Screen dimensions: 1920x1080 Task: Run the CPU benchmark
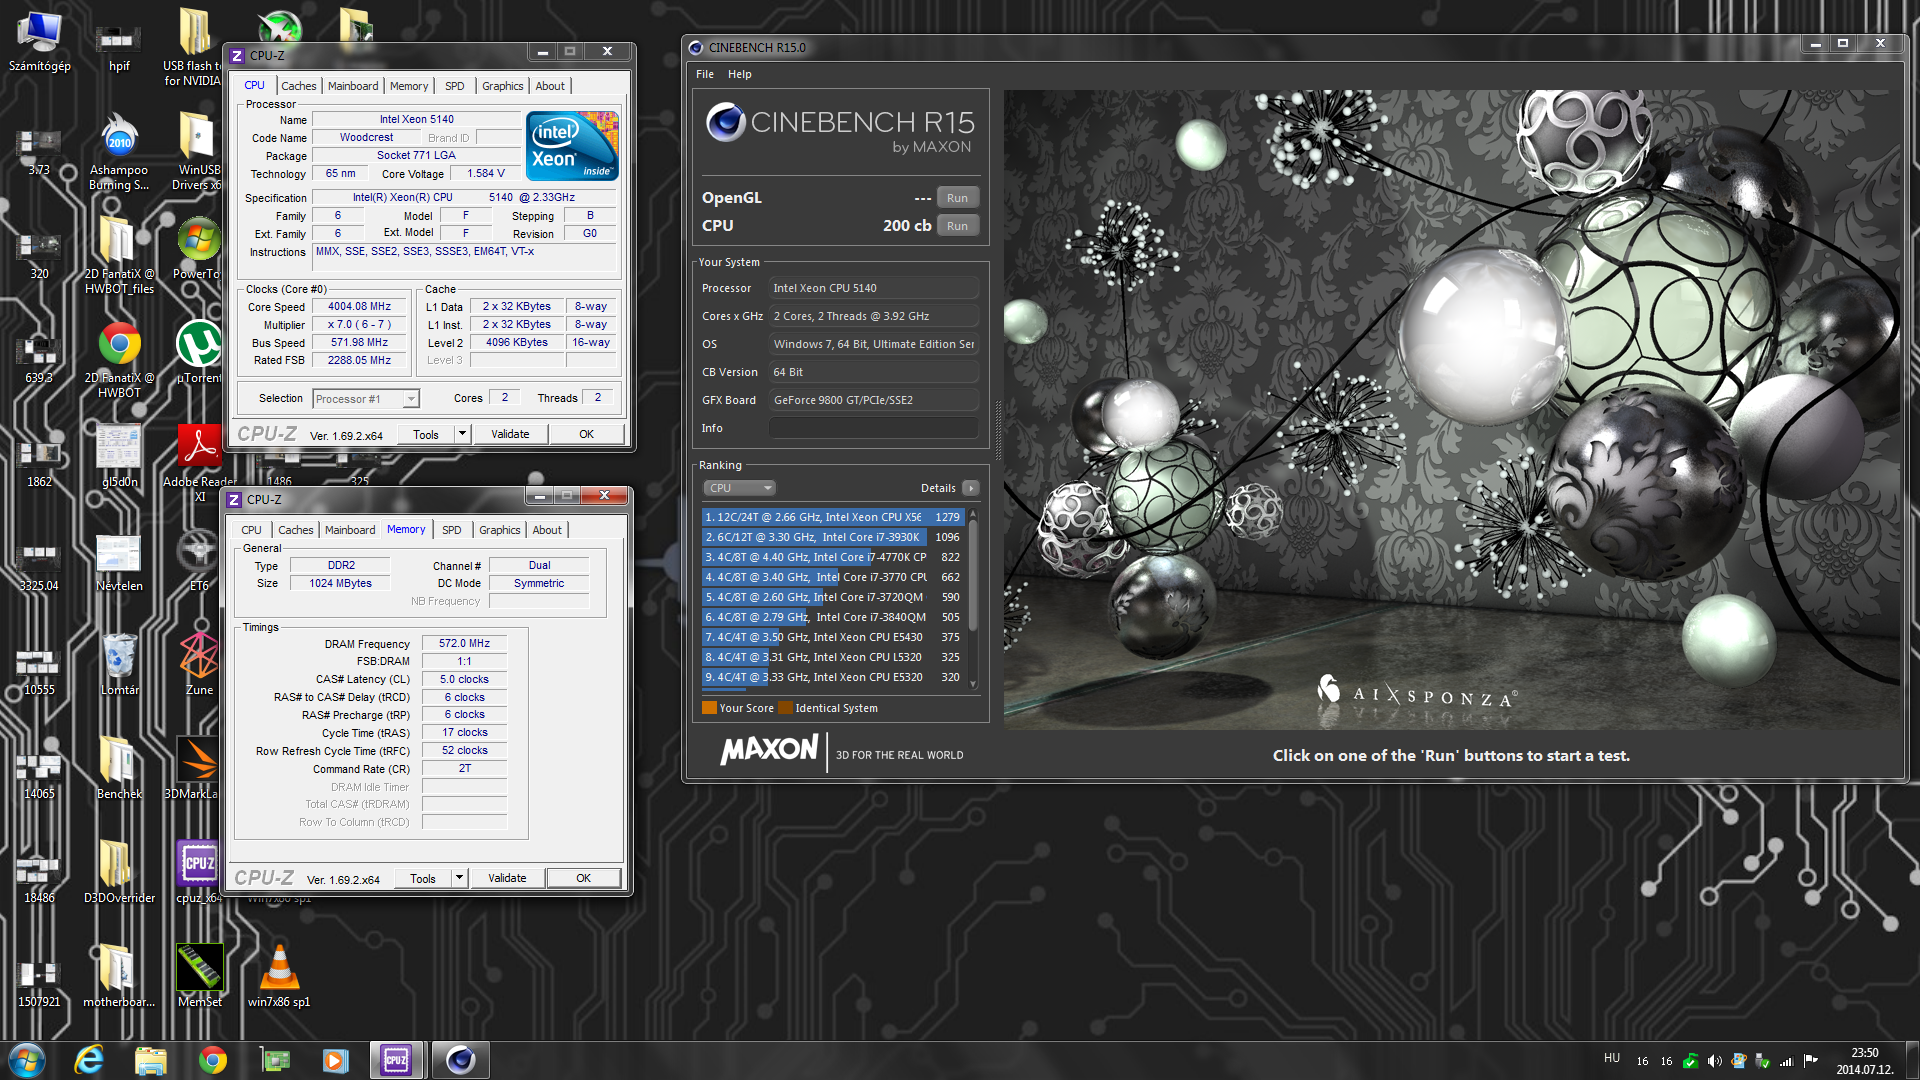tap(957, 226)
